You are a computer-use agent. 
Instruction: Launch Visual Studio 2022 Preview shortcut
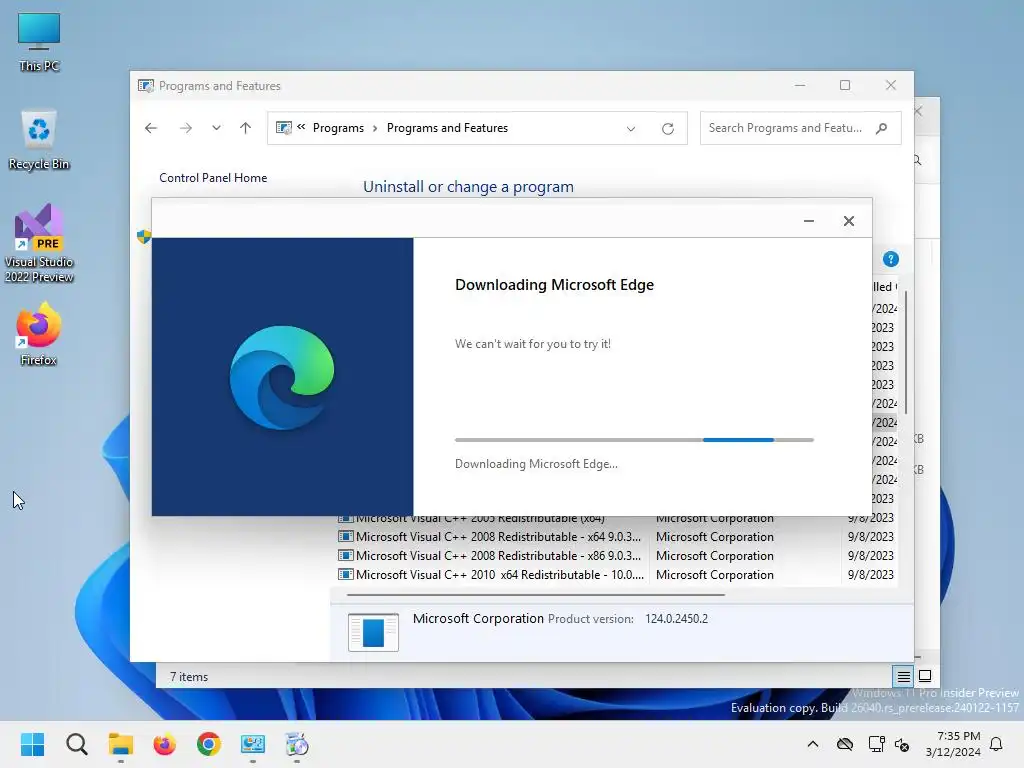pos(39,243)
